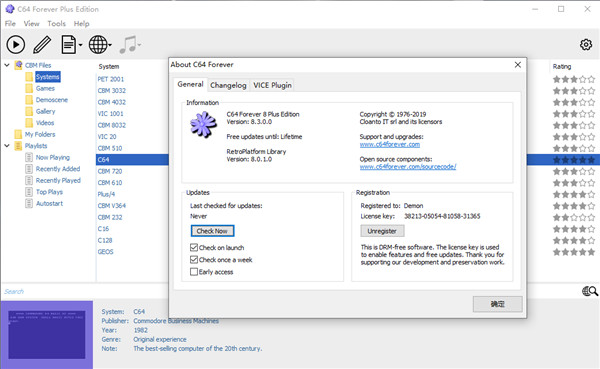Click the music note toolbar icon
Viewport: 600px width, 369px height.
tap(128, 45)
